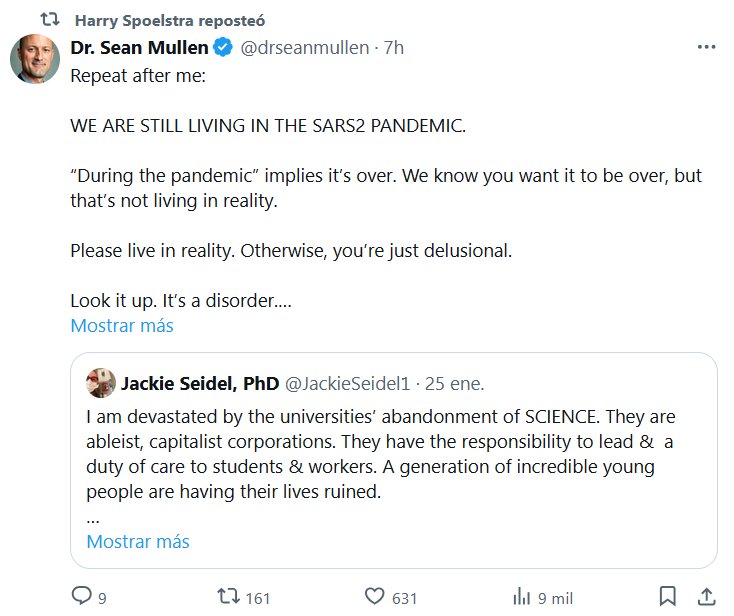Open the three-dot more options menu
Viewport: 734px width, 616px height.
pos(706,48)
